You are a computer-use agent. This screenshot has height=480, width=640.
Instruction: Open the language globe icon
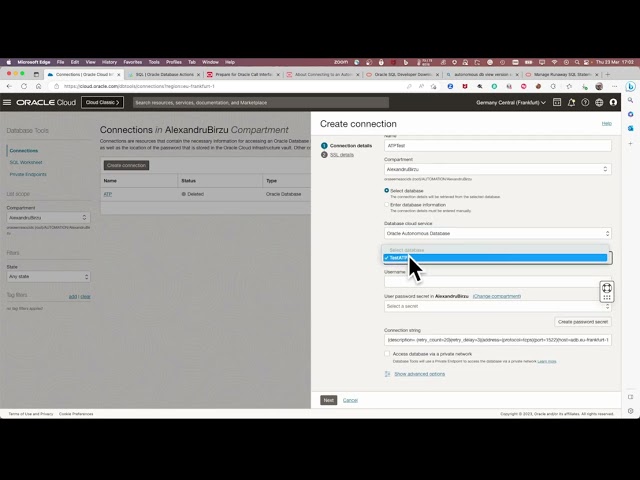click(x=599, y=102)
